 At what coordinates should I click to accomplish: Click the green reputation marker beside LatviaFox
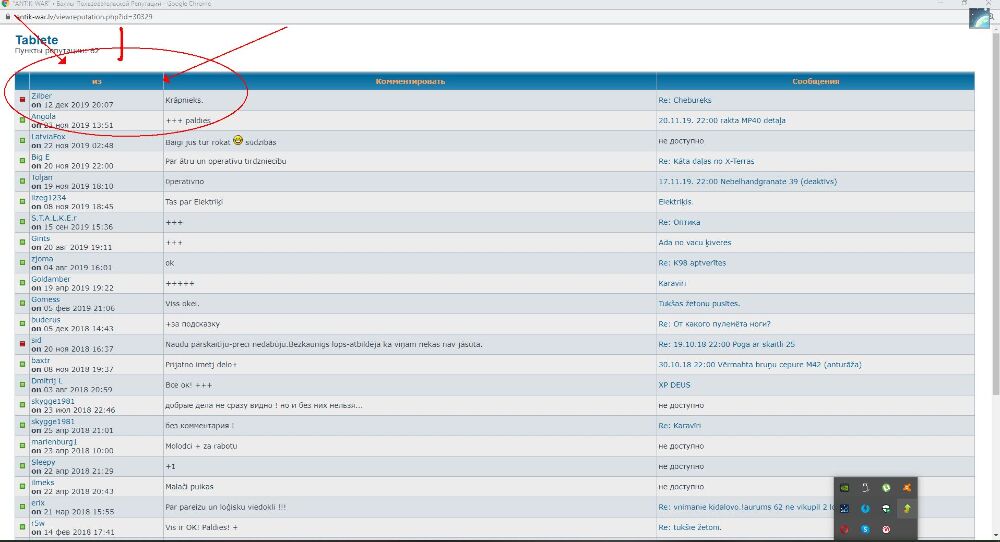[22, 141]
